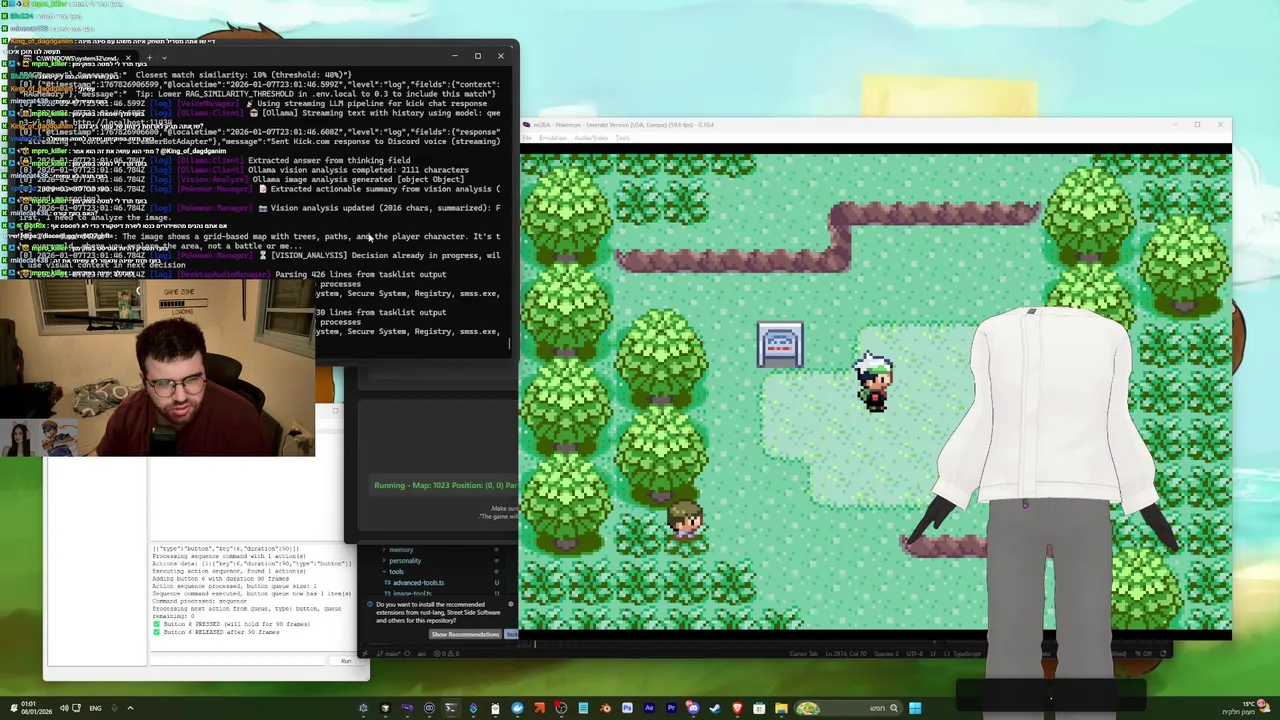
Task: Open After Effects from the taskbar
Action: [x=649, y=708]
